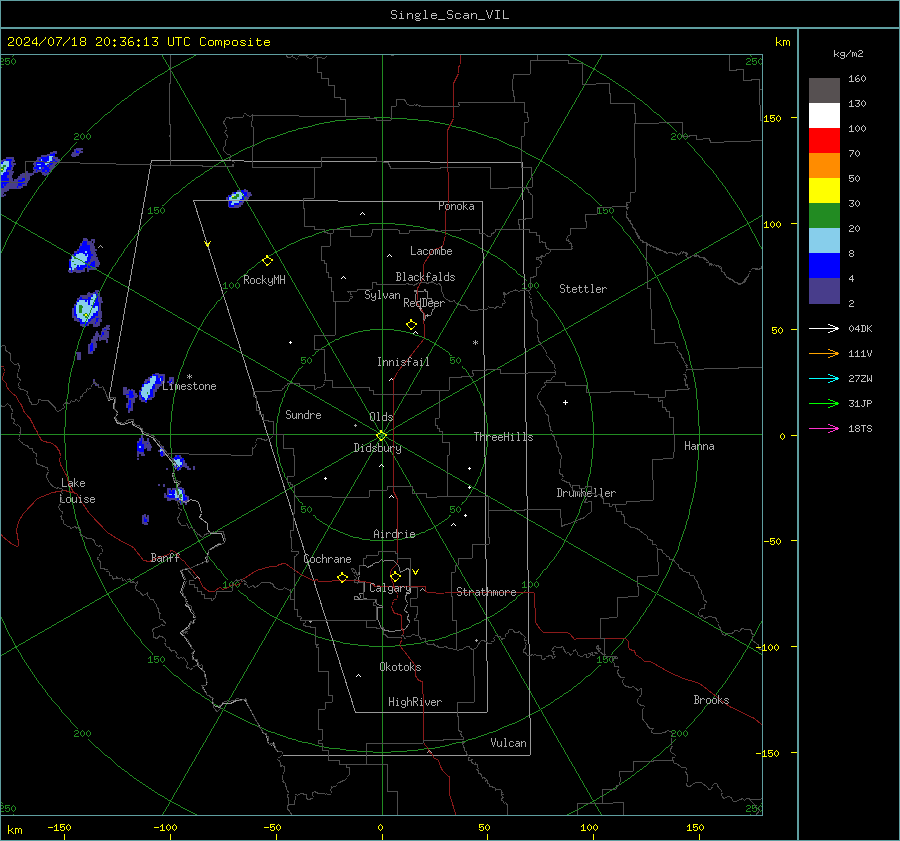Click the radar-center diamond marker at Olds

coord(382,436)
